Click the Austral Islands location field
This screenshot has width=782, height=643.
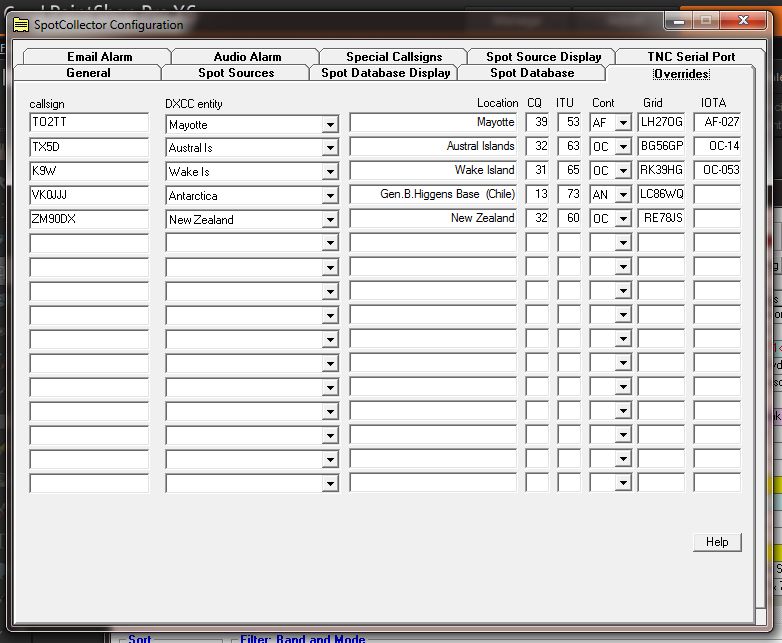(433, 146)
